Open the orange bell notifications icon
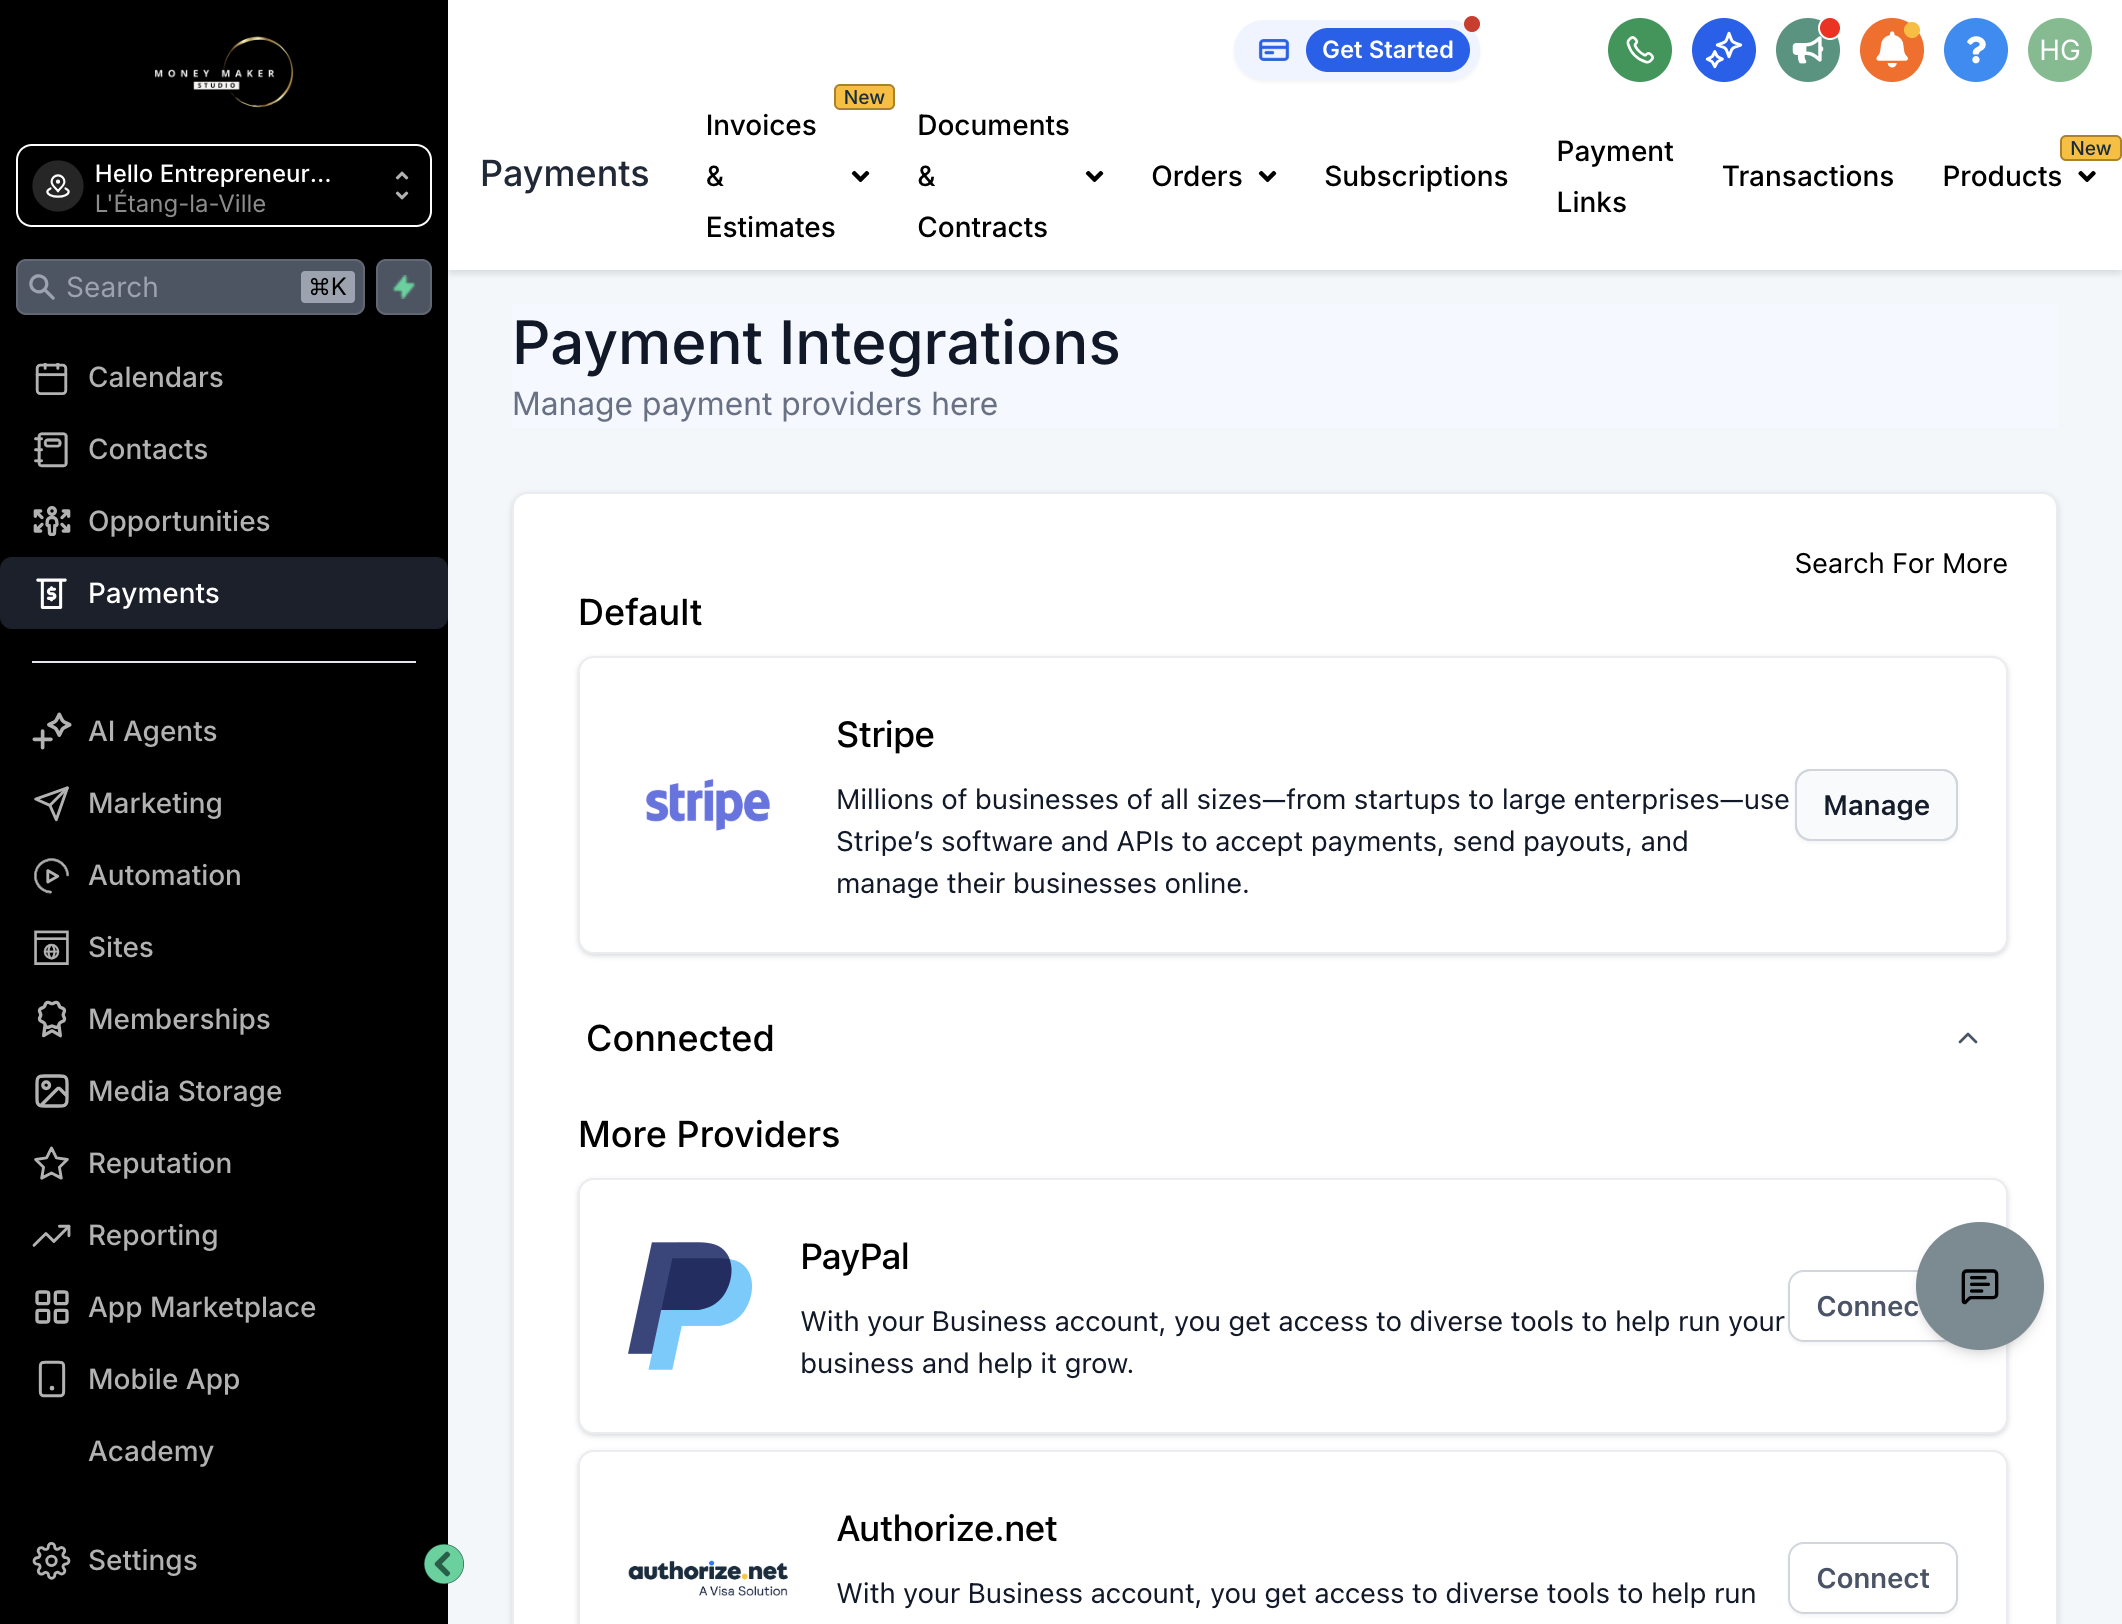The width and height of the screenshot is (2122, 1624). 1891,50
